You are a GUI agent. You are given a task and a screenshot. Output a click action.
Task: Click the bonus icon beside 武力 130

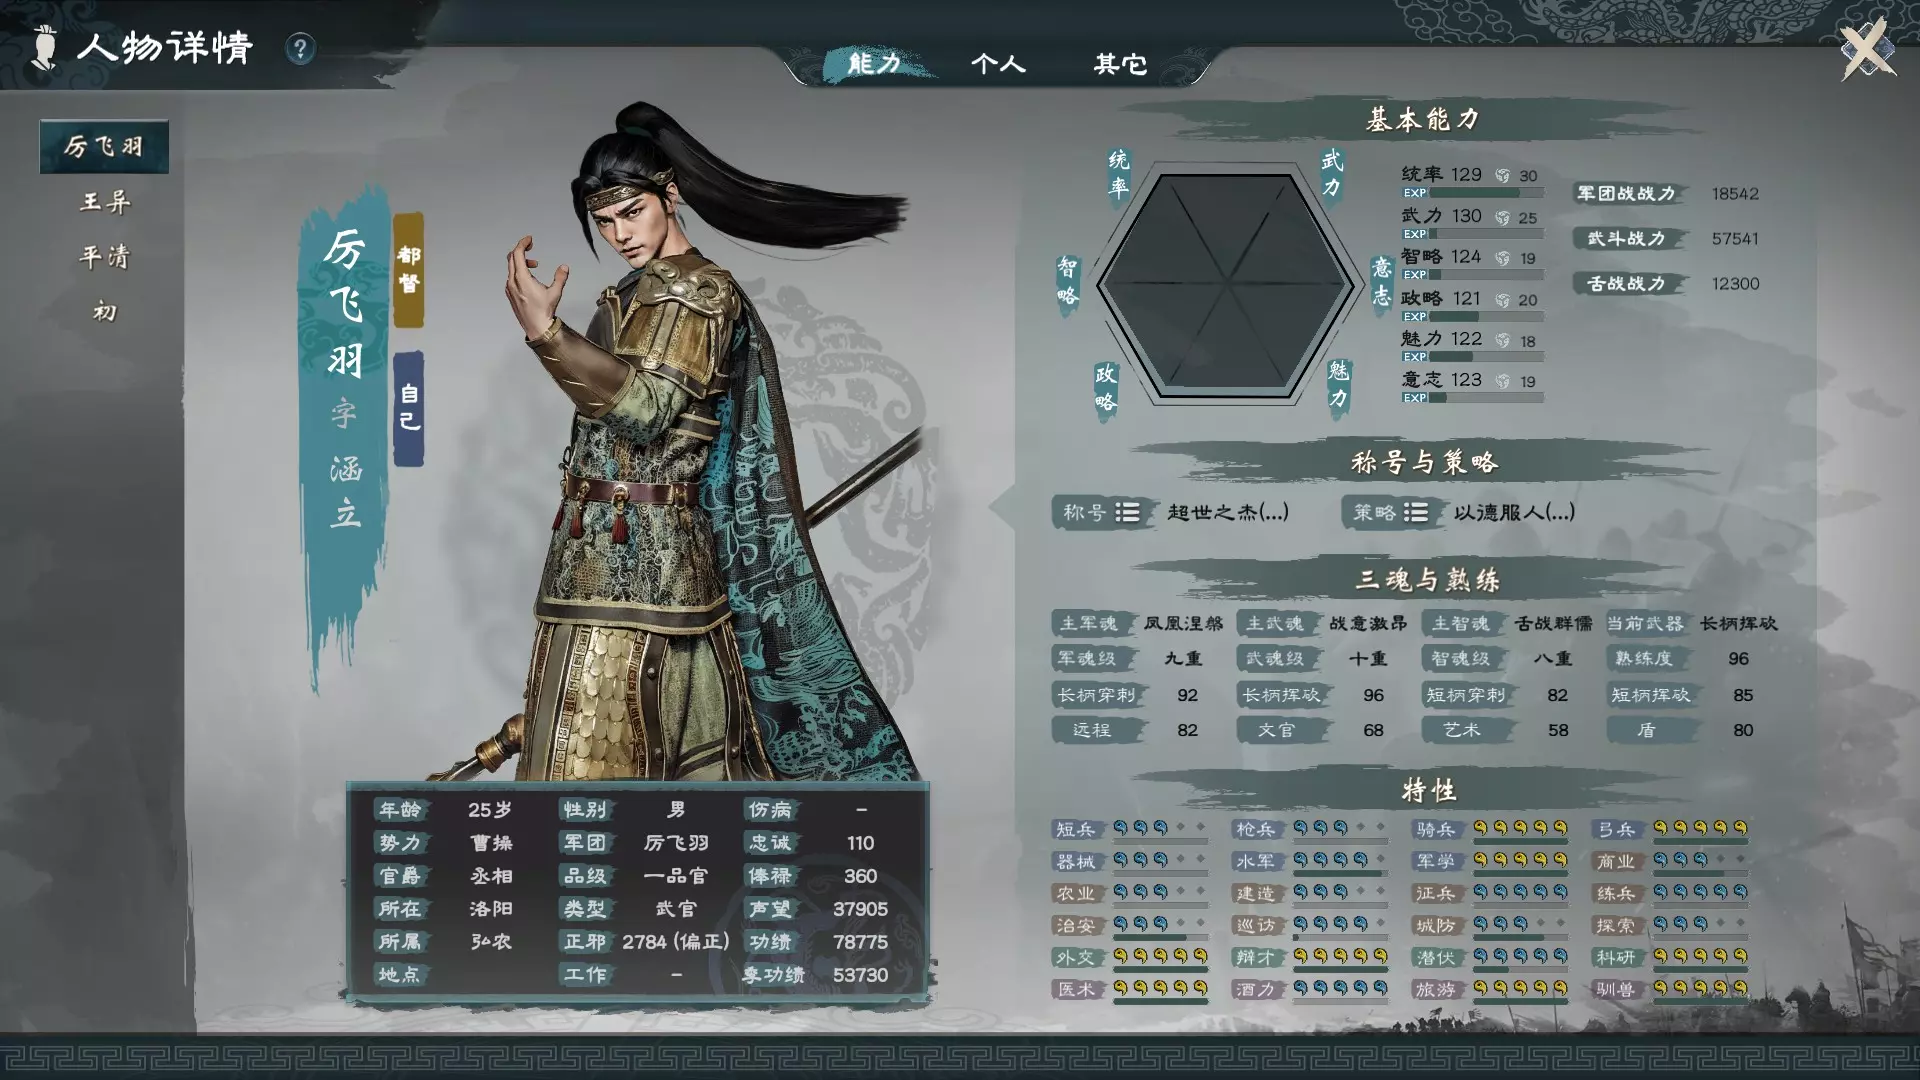[x=1502, y=217]
